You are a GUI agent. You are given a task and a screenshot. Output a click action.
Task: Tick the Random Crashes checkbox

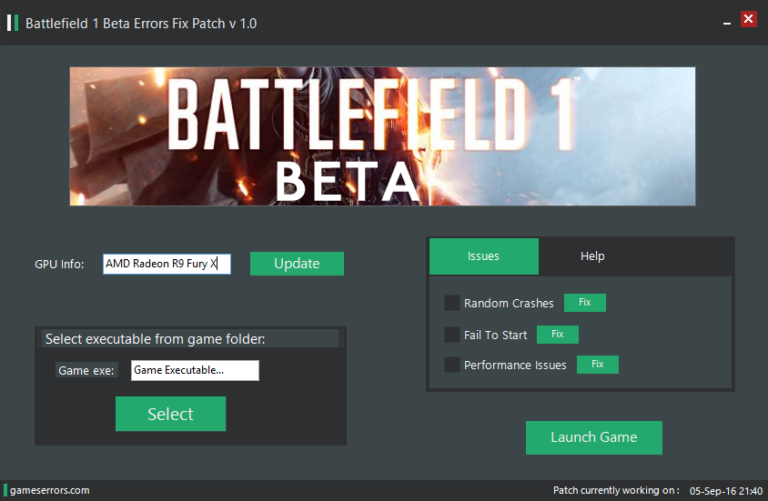point(452,303)
